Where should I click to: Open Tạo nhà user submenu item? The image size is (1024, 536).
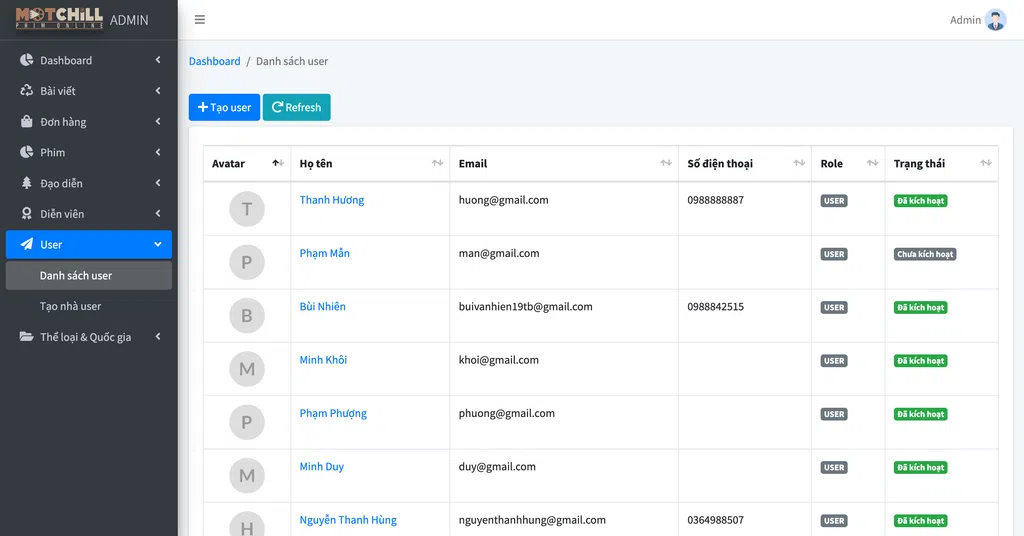(89, 306)
